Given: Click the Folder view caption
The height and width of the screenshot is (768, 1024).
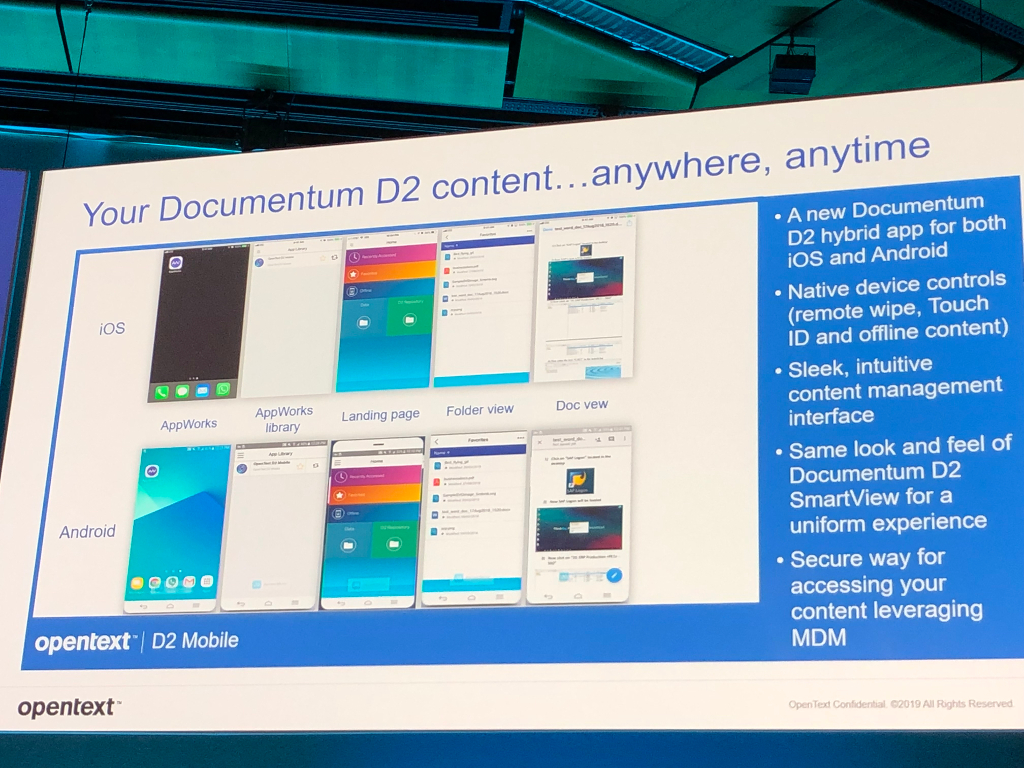Looking at the screenshot, I should click(480, 410).
